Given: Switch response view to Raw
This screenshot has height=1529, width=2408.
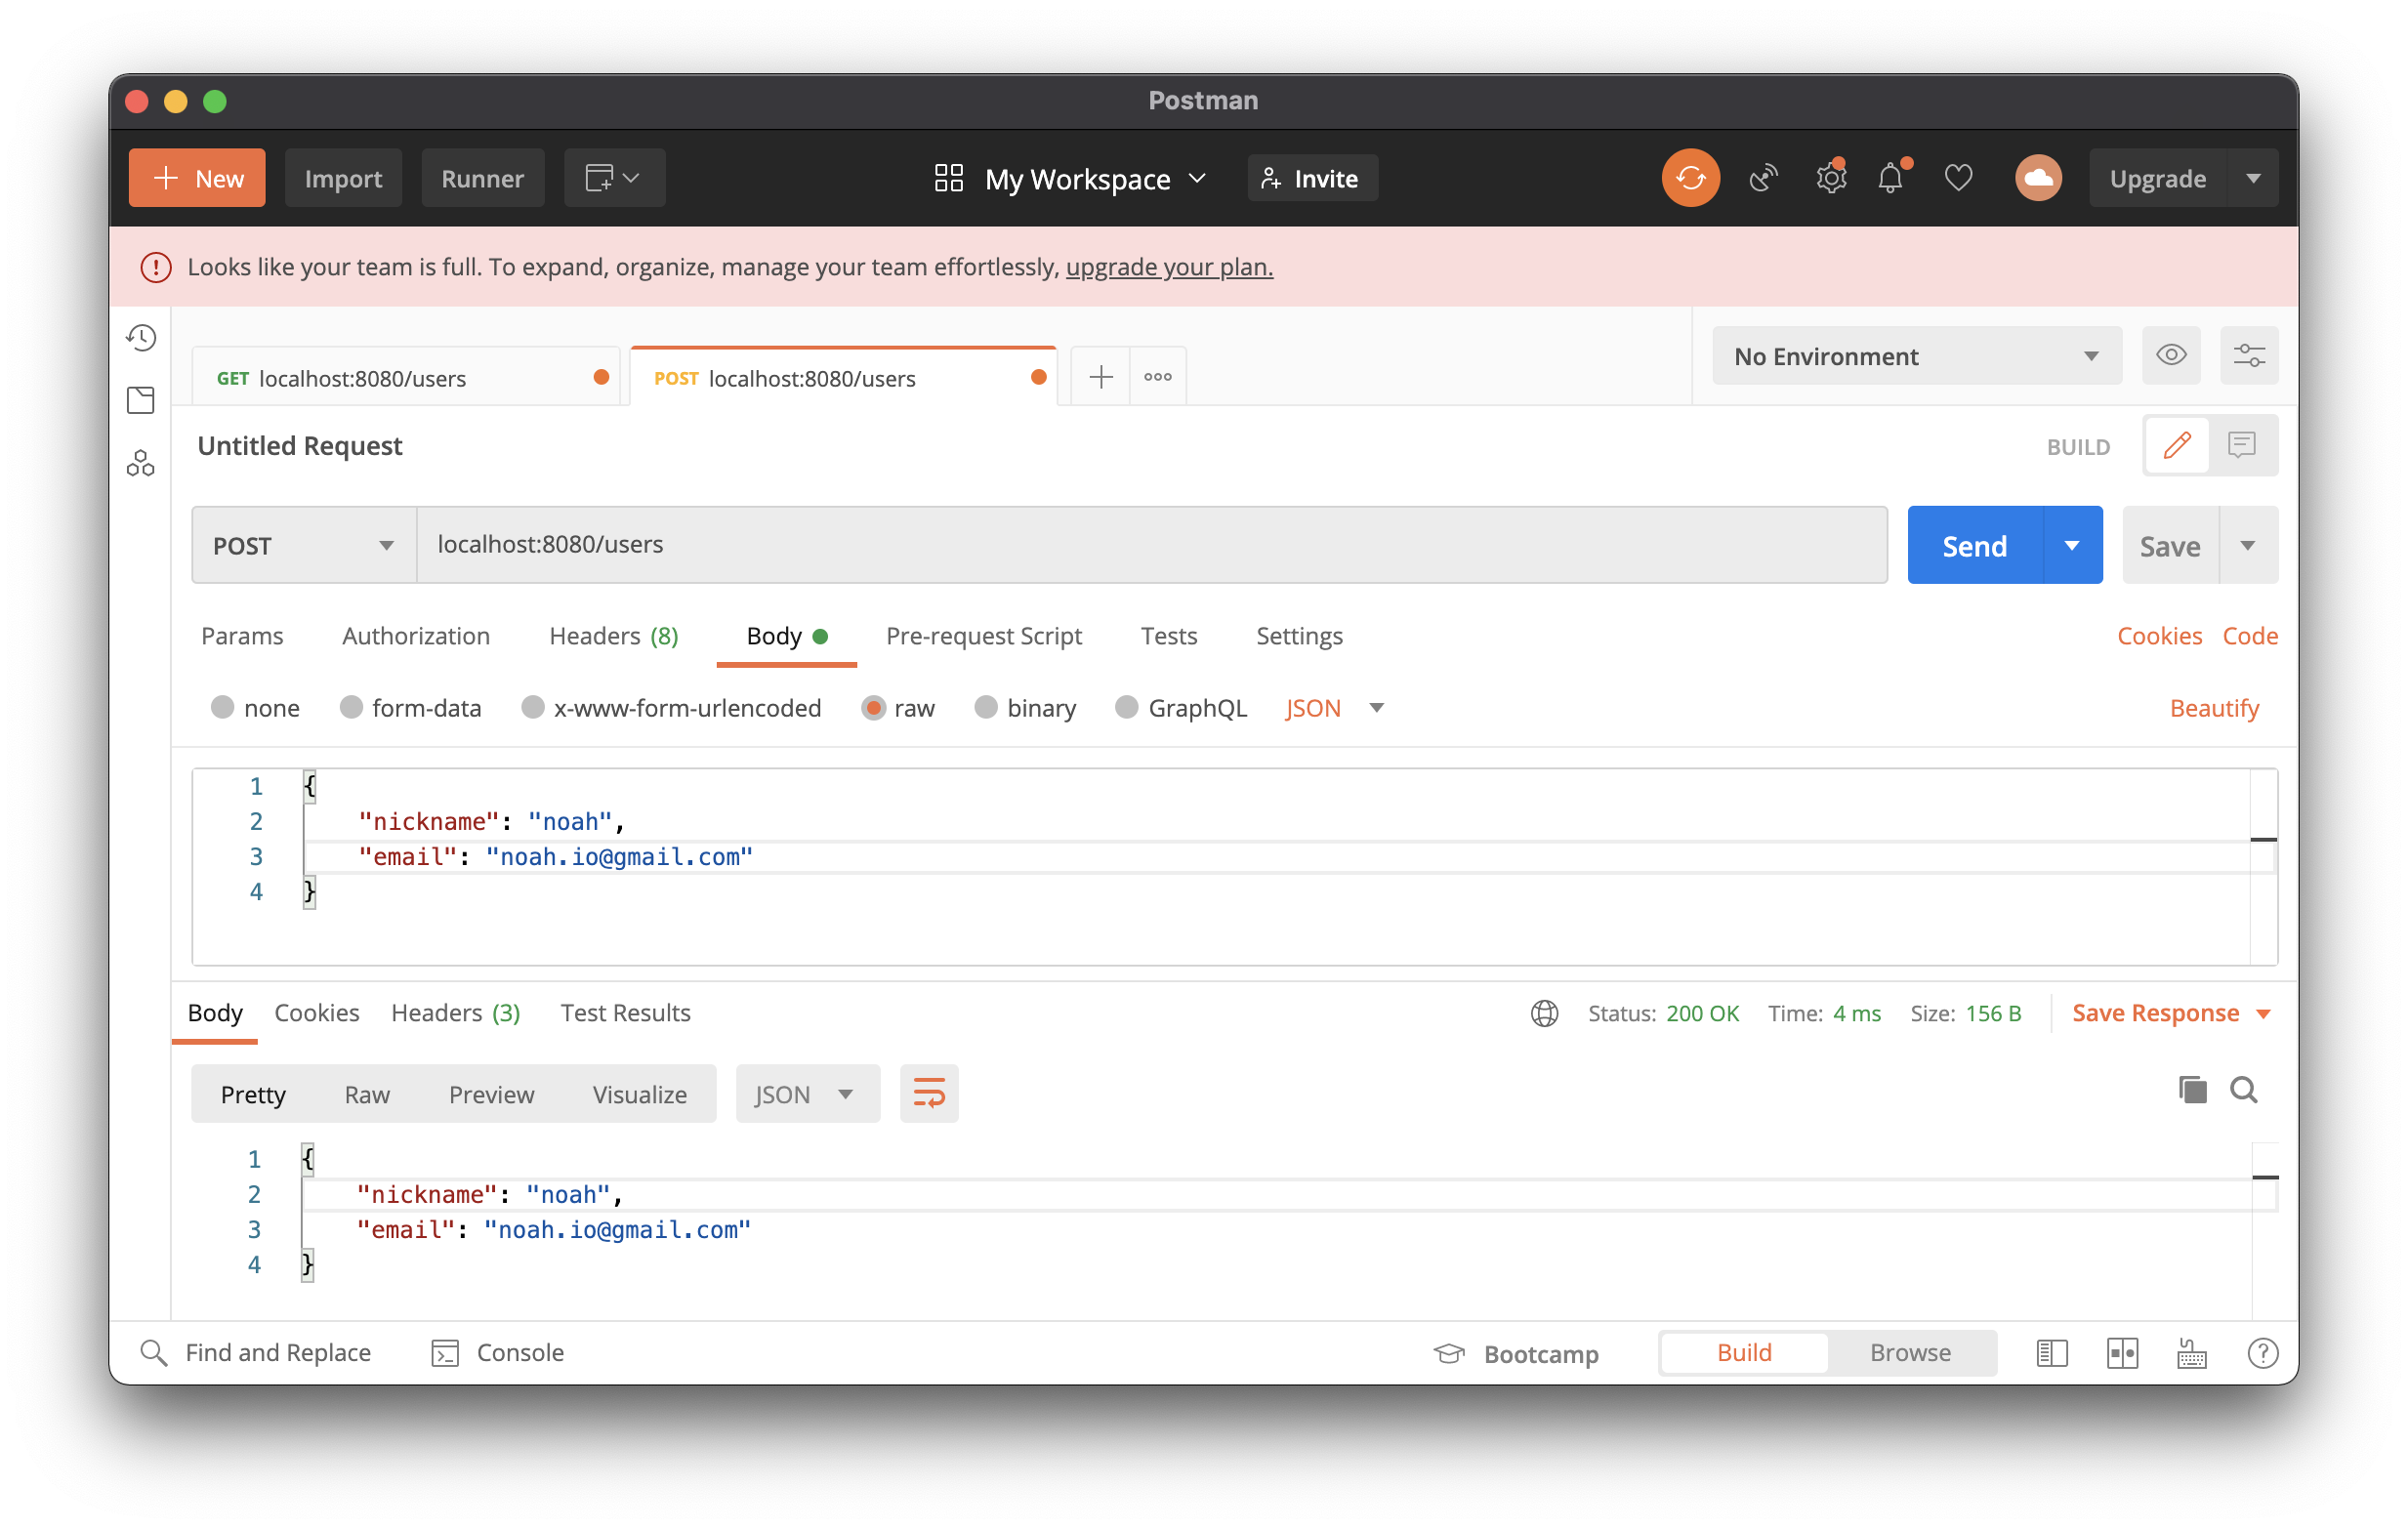Looking at the screenshot, I should (367, 1095).
